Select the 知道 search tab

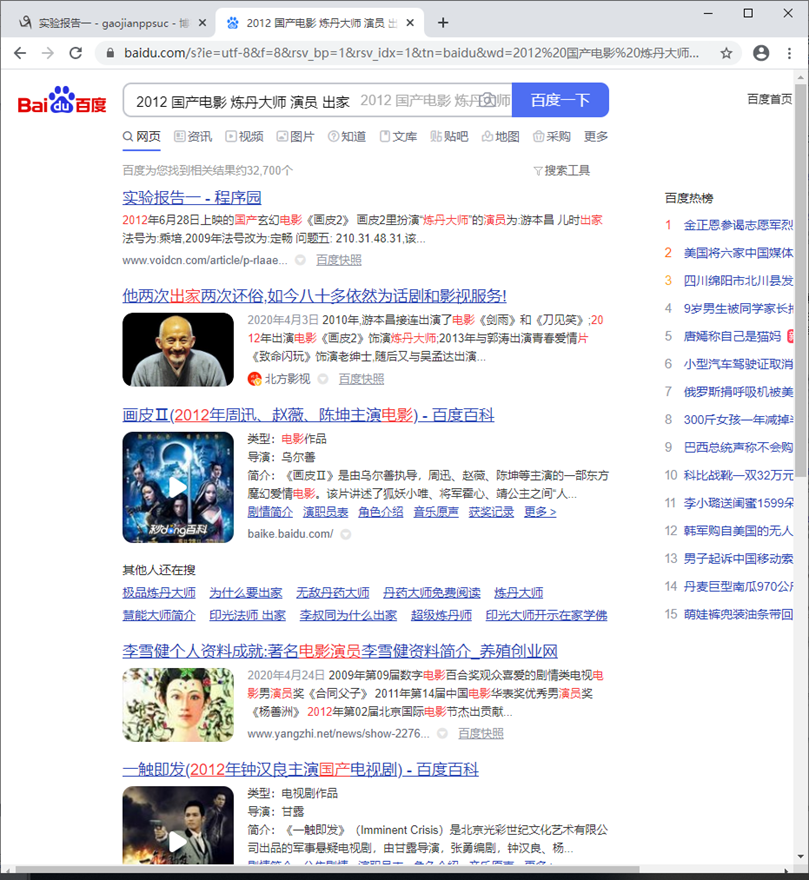347,136
